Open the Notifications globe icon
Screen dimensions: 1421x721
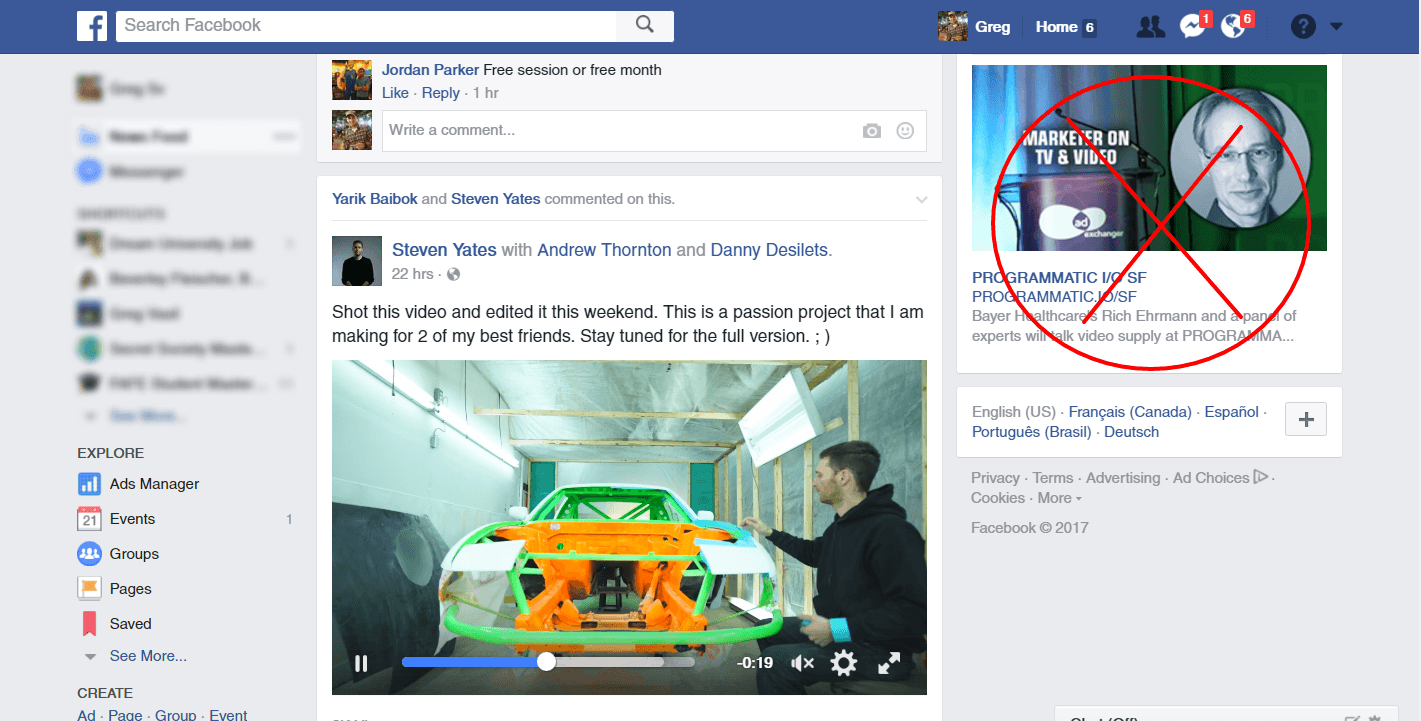(x=1233, y=27)
